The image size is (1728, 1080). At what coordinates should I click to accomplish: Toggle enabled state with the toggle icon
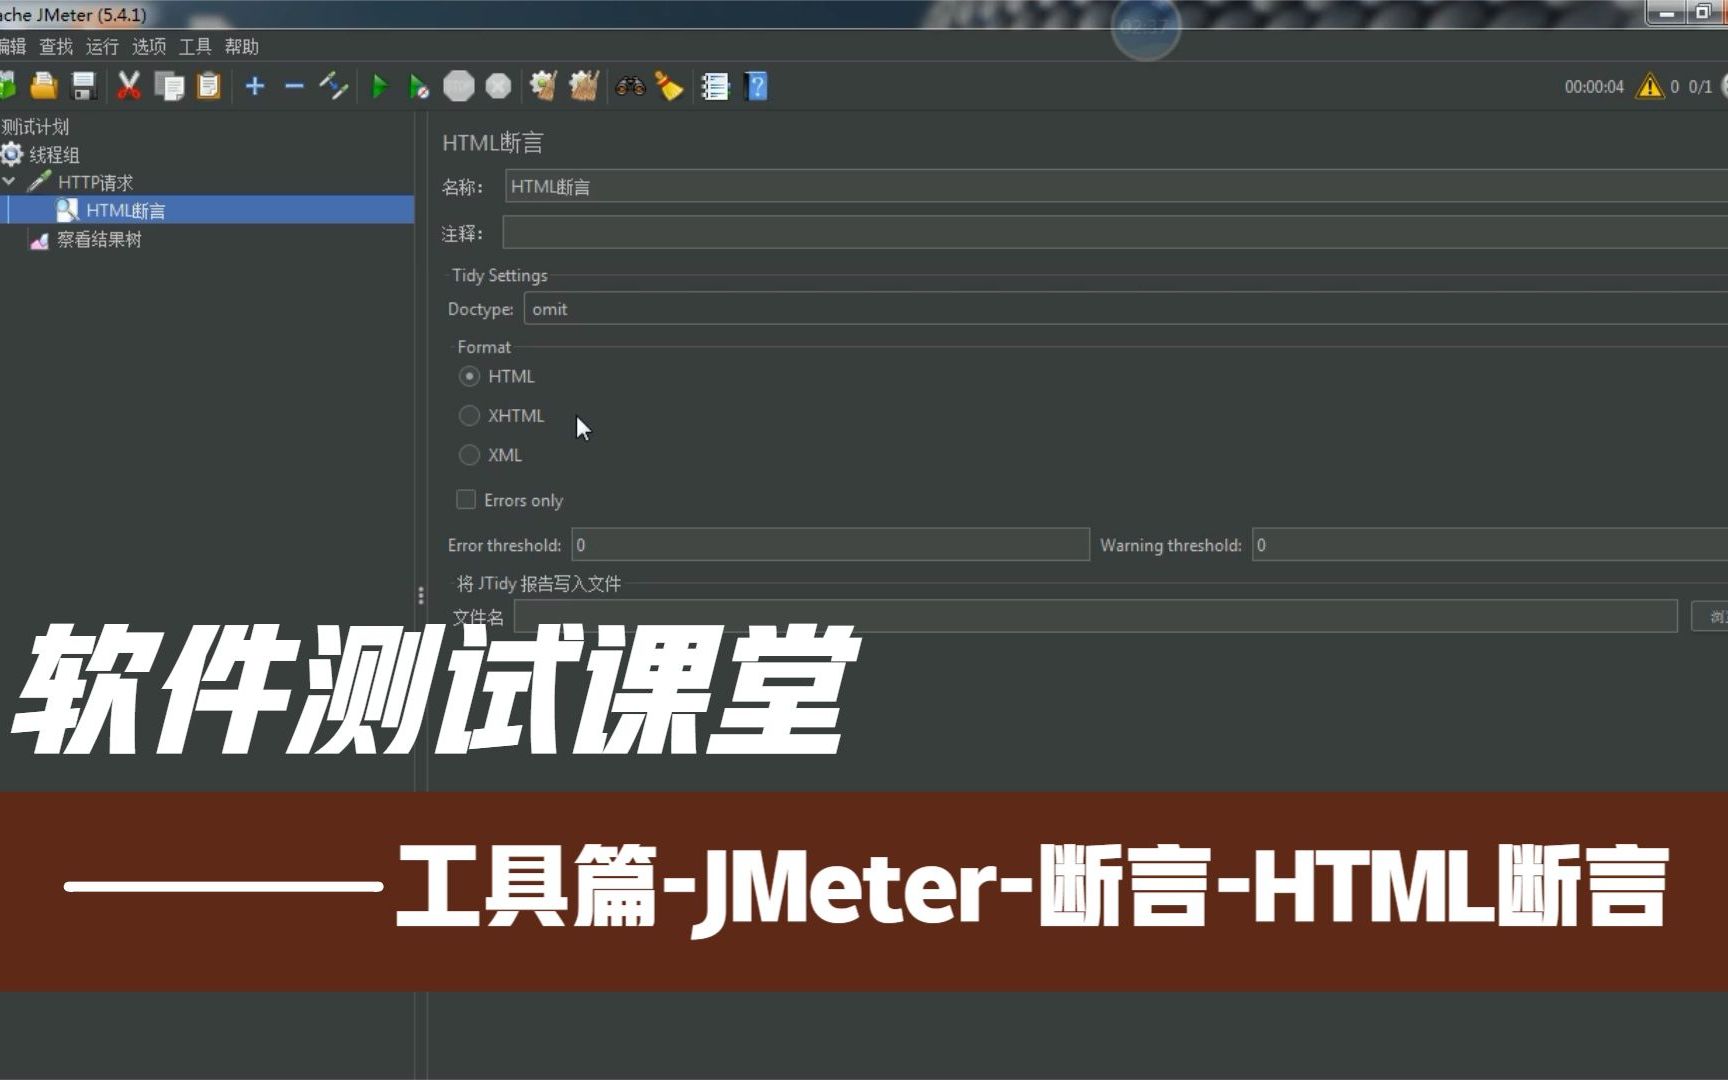point(333,87)
